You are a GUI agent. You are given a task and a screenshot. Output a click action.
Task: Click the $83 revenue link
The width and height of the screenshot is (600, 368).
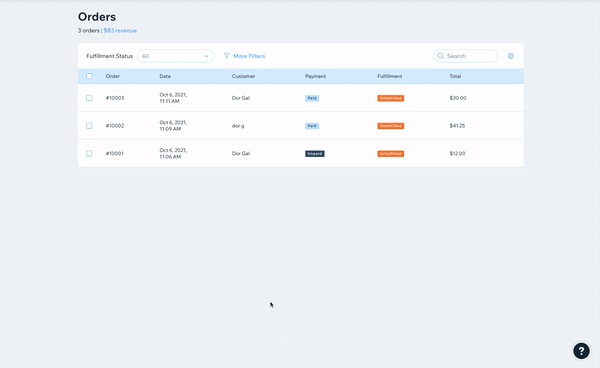click(x=120, y=31)
